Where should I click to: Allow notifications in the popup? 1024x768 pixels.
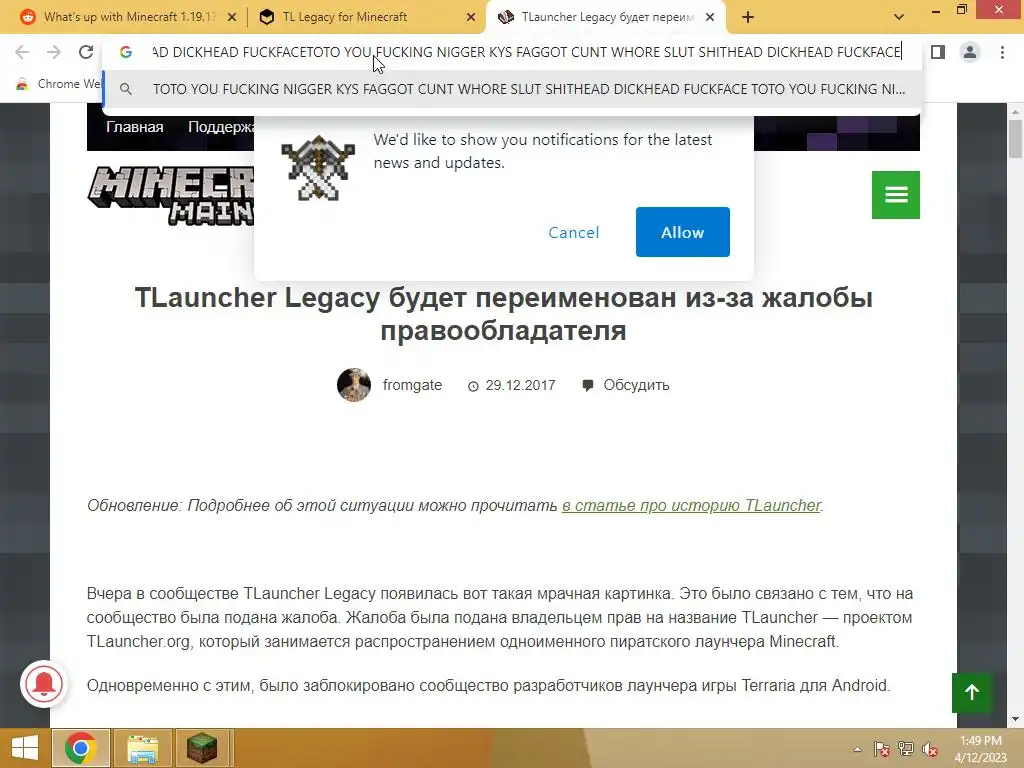pos(682,232)
